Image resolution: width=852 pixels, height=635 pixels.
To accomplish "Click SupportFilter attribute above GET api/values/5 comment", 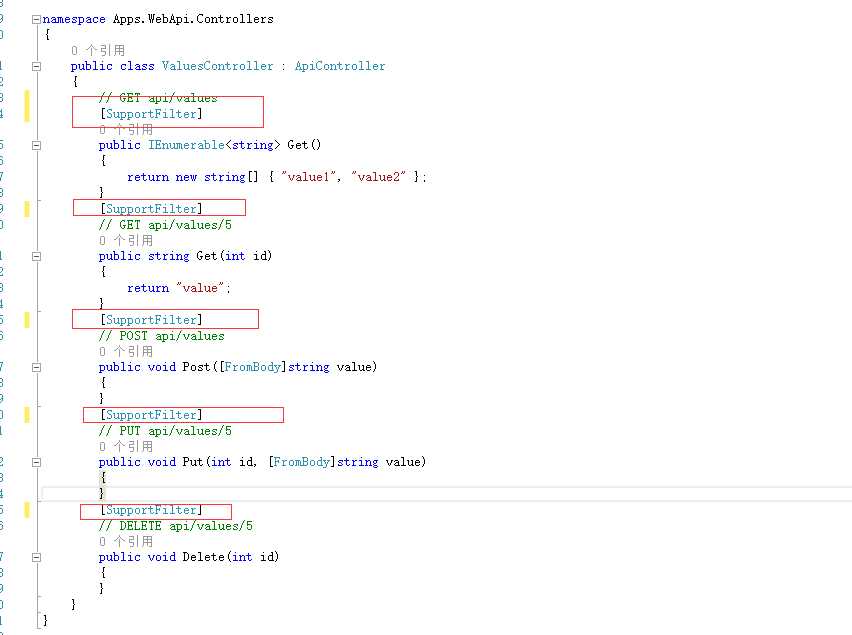I will click(x=151, y=209).
